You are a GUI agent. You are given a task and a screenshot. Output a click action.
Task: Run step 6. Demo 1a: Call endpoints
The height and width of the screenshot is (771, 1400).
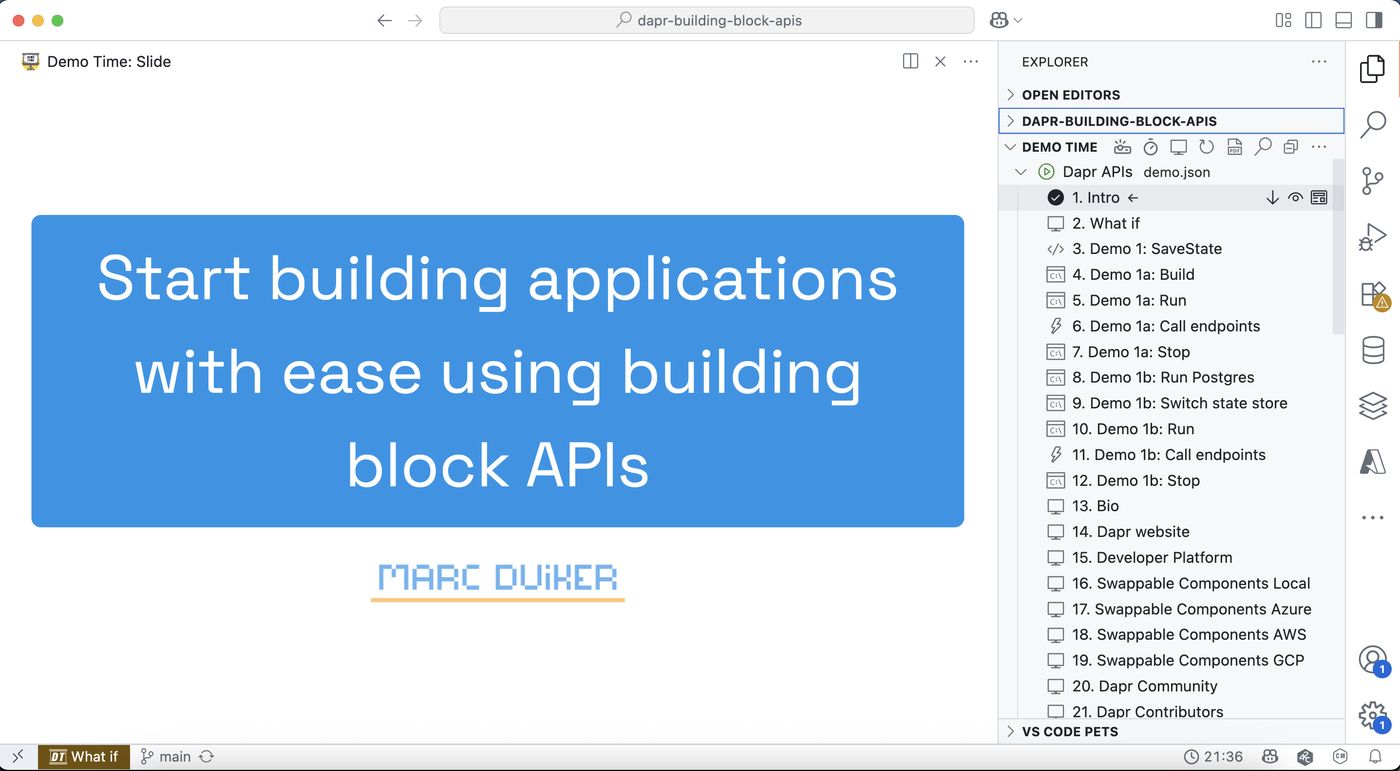[x=1165, y=326]
